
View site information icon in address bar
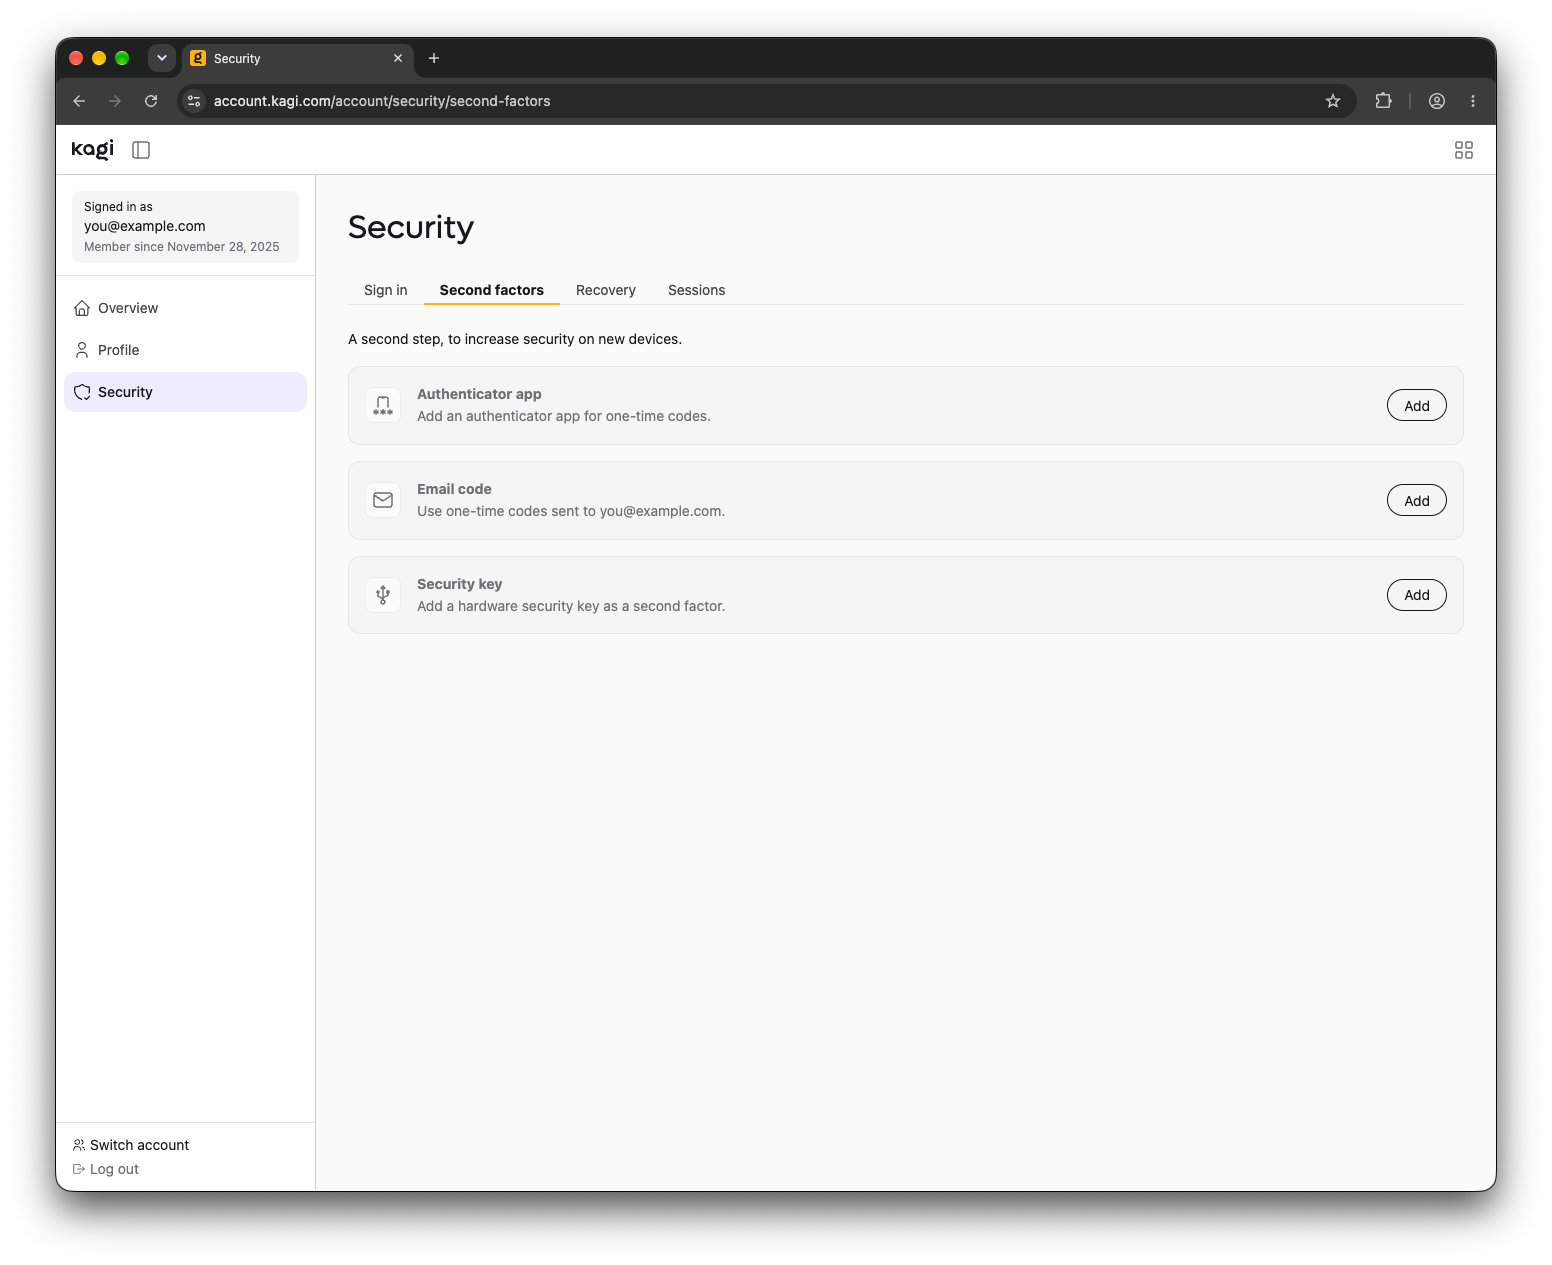(195, 101)
